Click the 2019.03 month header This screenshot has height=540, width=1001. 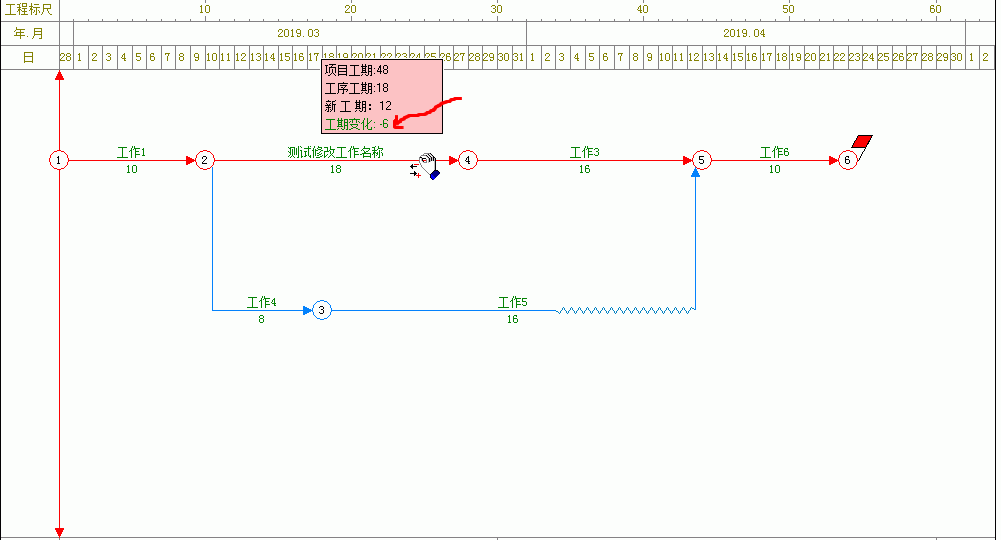point(298,33)
